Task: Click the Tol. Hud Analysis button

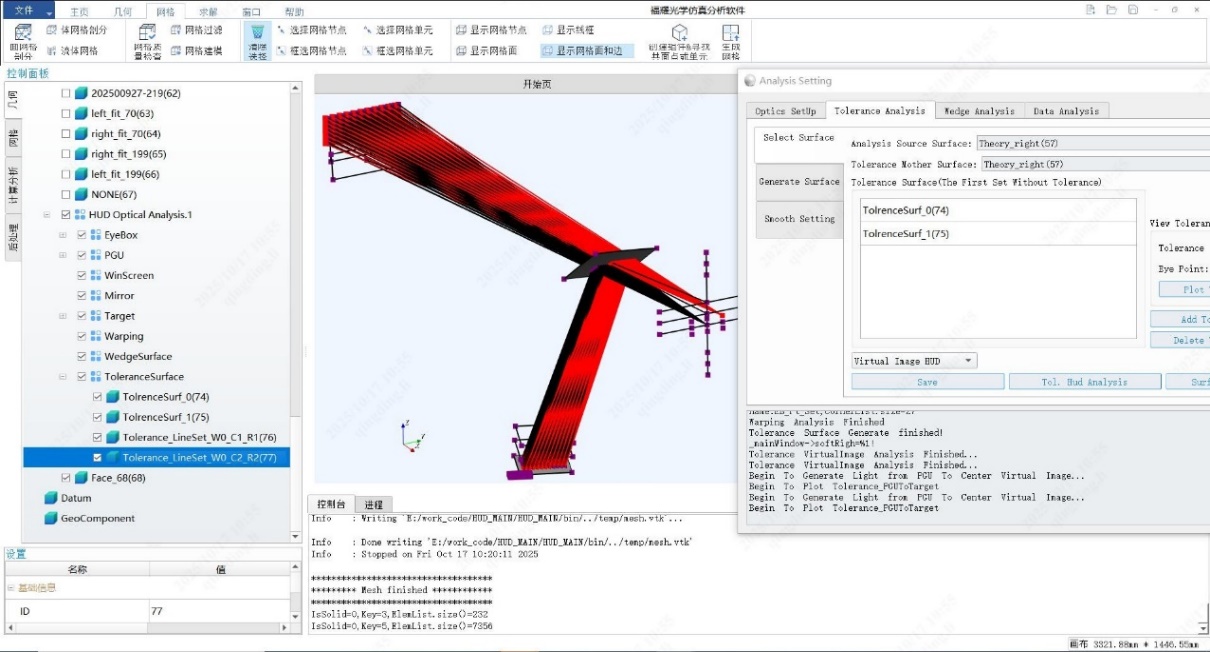Action: click(x=1085, y=382)
